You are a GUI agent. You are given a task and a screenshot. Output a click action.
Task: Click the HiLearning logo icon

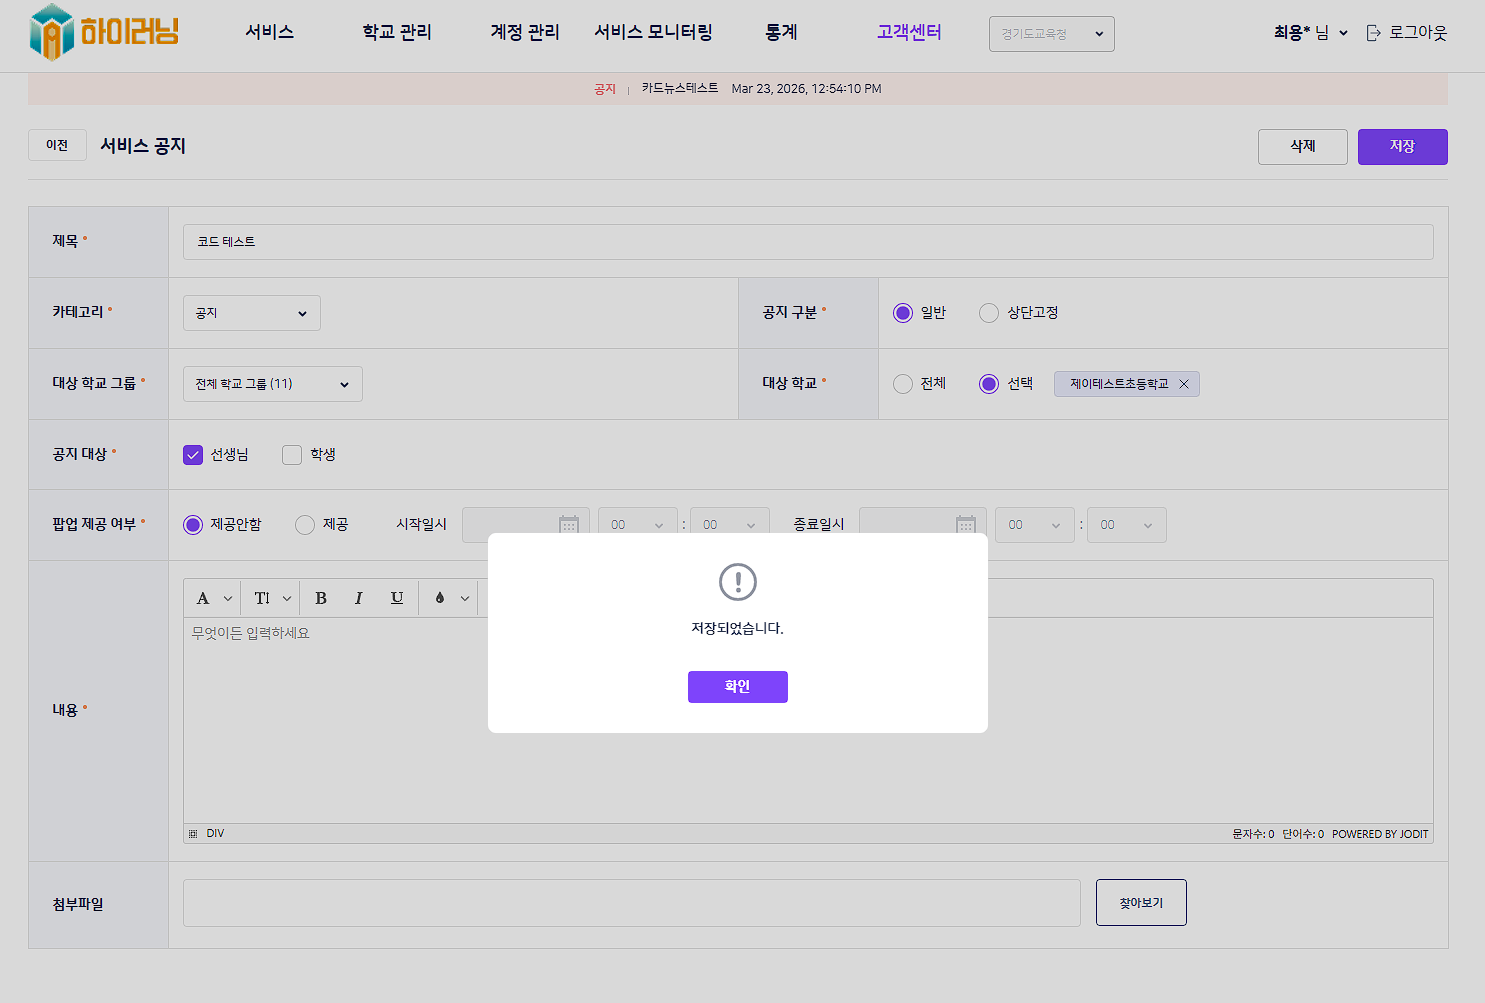[52, 32]
